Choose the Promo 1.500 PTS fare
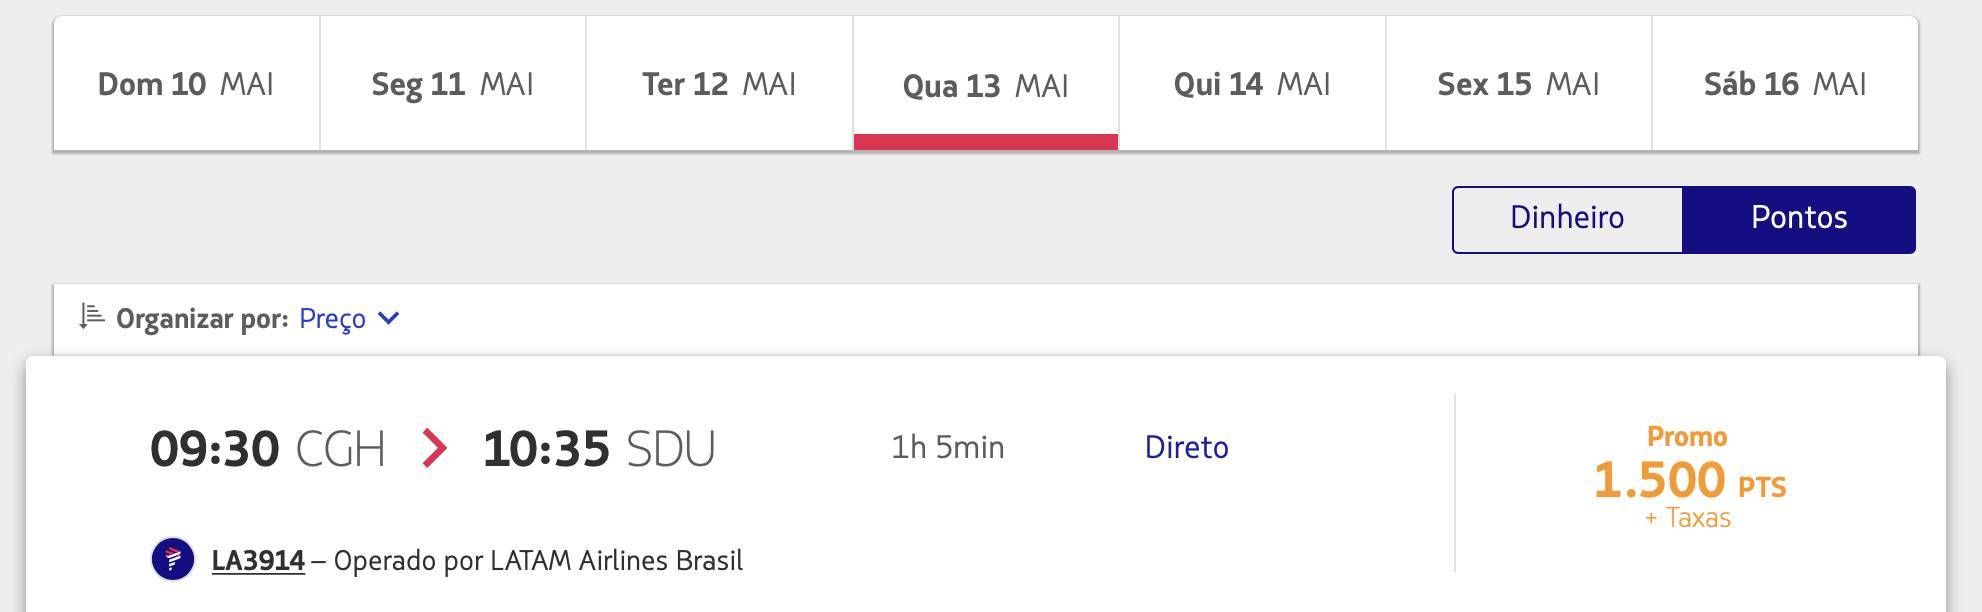This screenshot has width=1982, height=612. pyautogui.click(x=1689, y=477)
